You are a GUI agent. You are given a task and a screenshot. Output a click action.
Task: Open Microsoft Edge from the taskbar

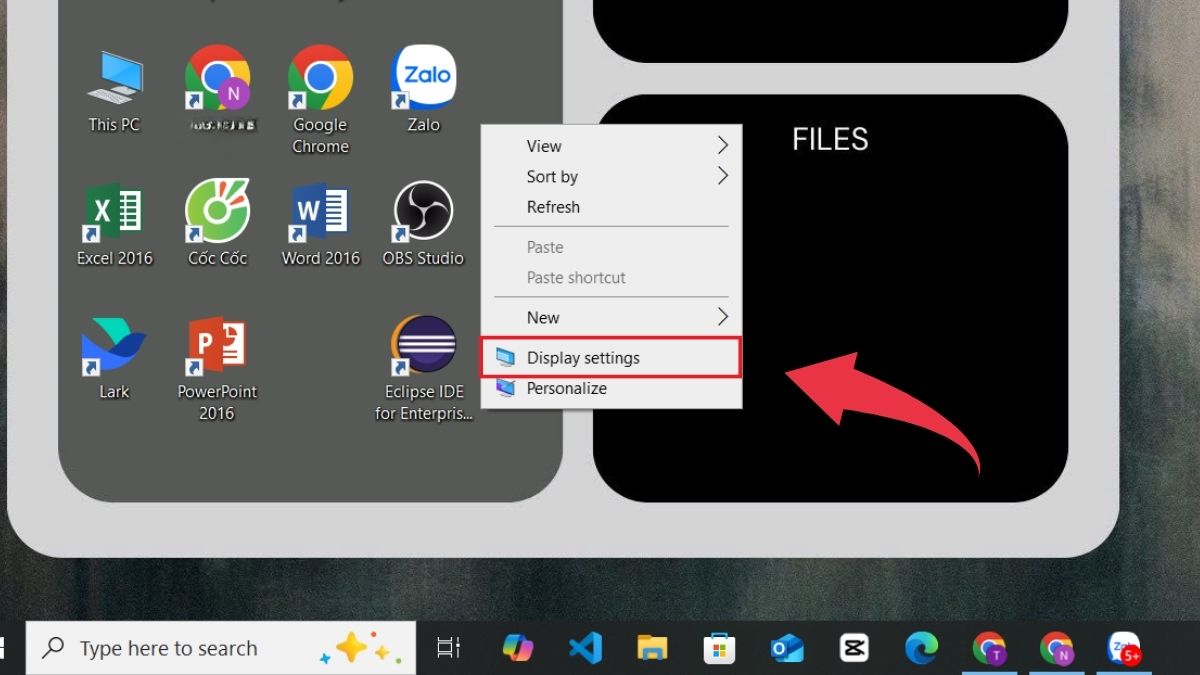(921, 648)
